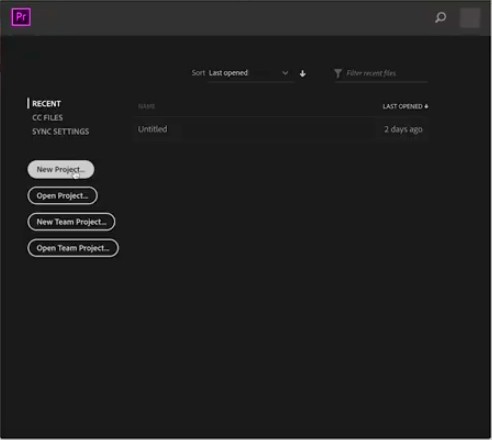Select the Recent tab in sidebar
Screen dimensions: 492x440
click(46, 104)
